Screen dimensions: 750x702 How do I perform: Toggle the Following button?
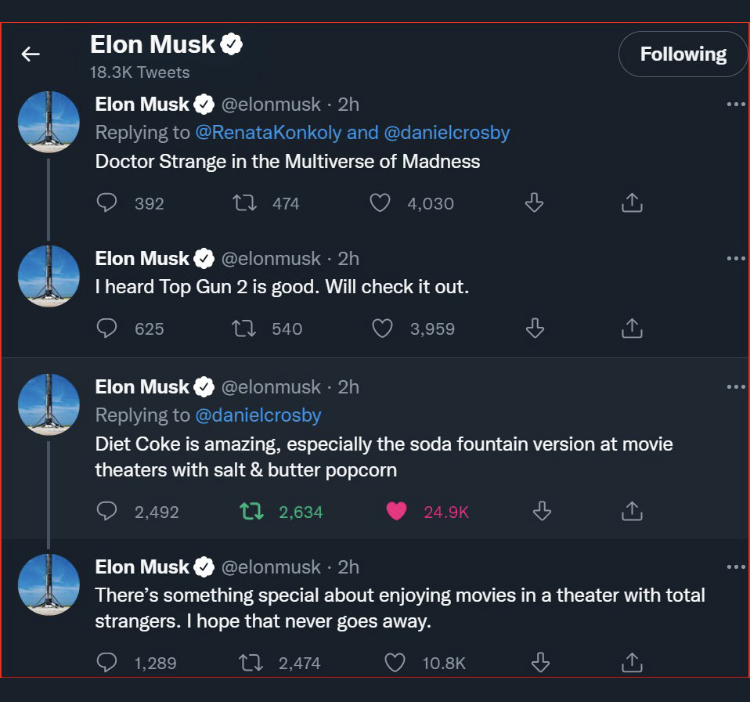pyautogui.click(x=683, y=54)
